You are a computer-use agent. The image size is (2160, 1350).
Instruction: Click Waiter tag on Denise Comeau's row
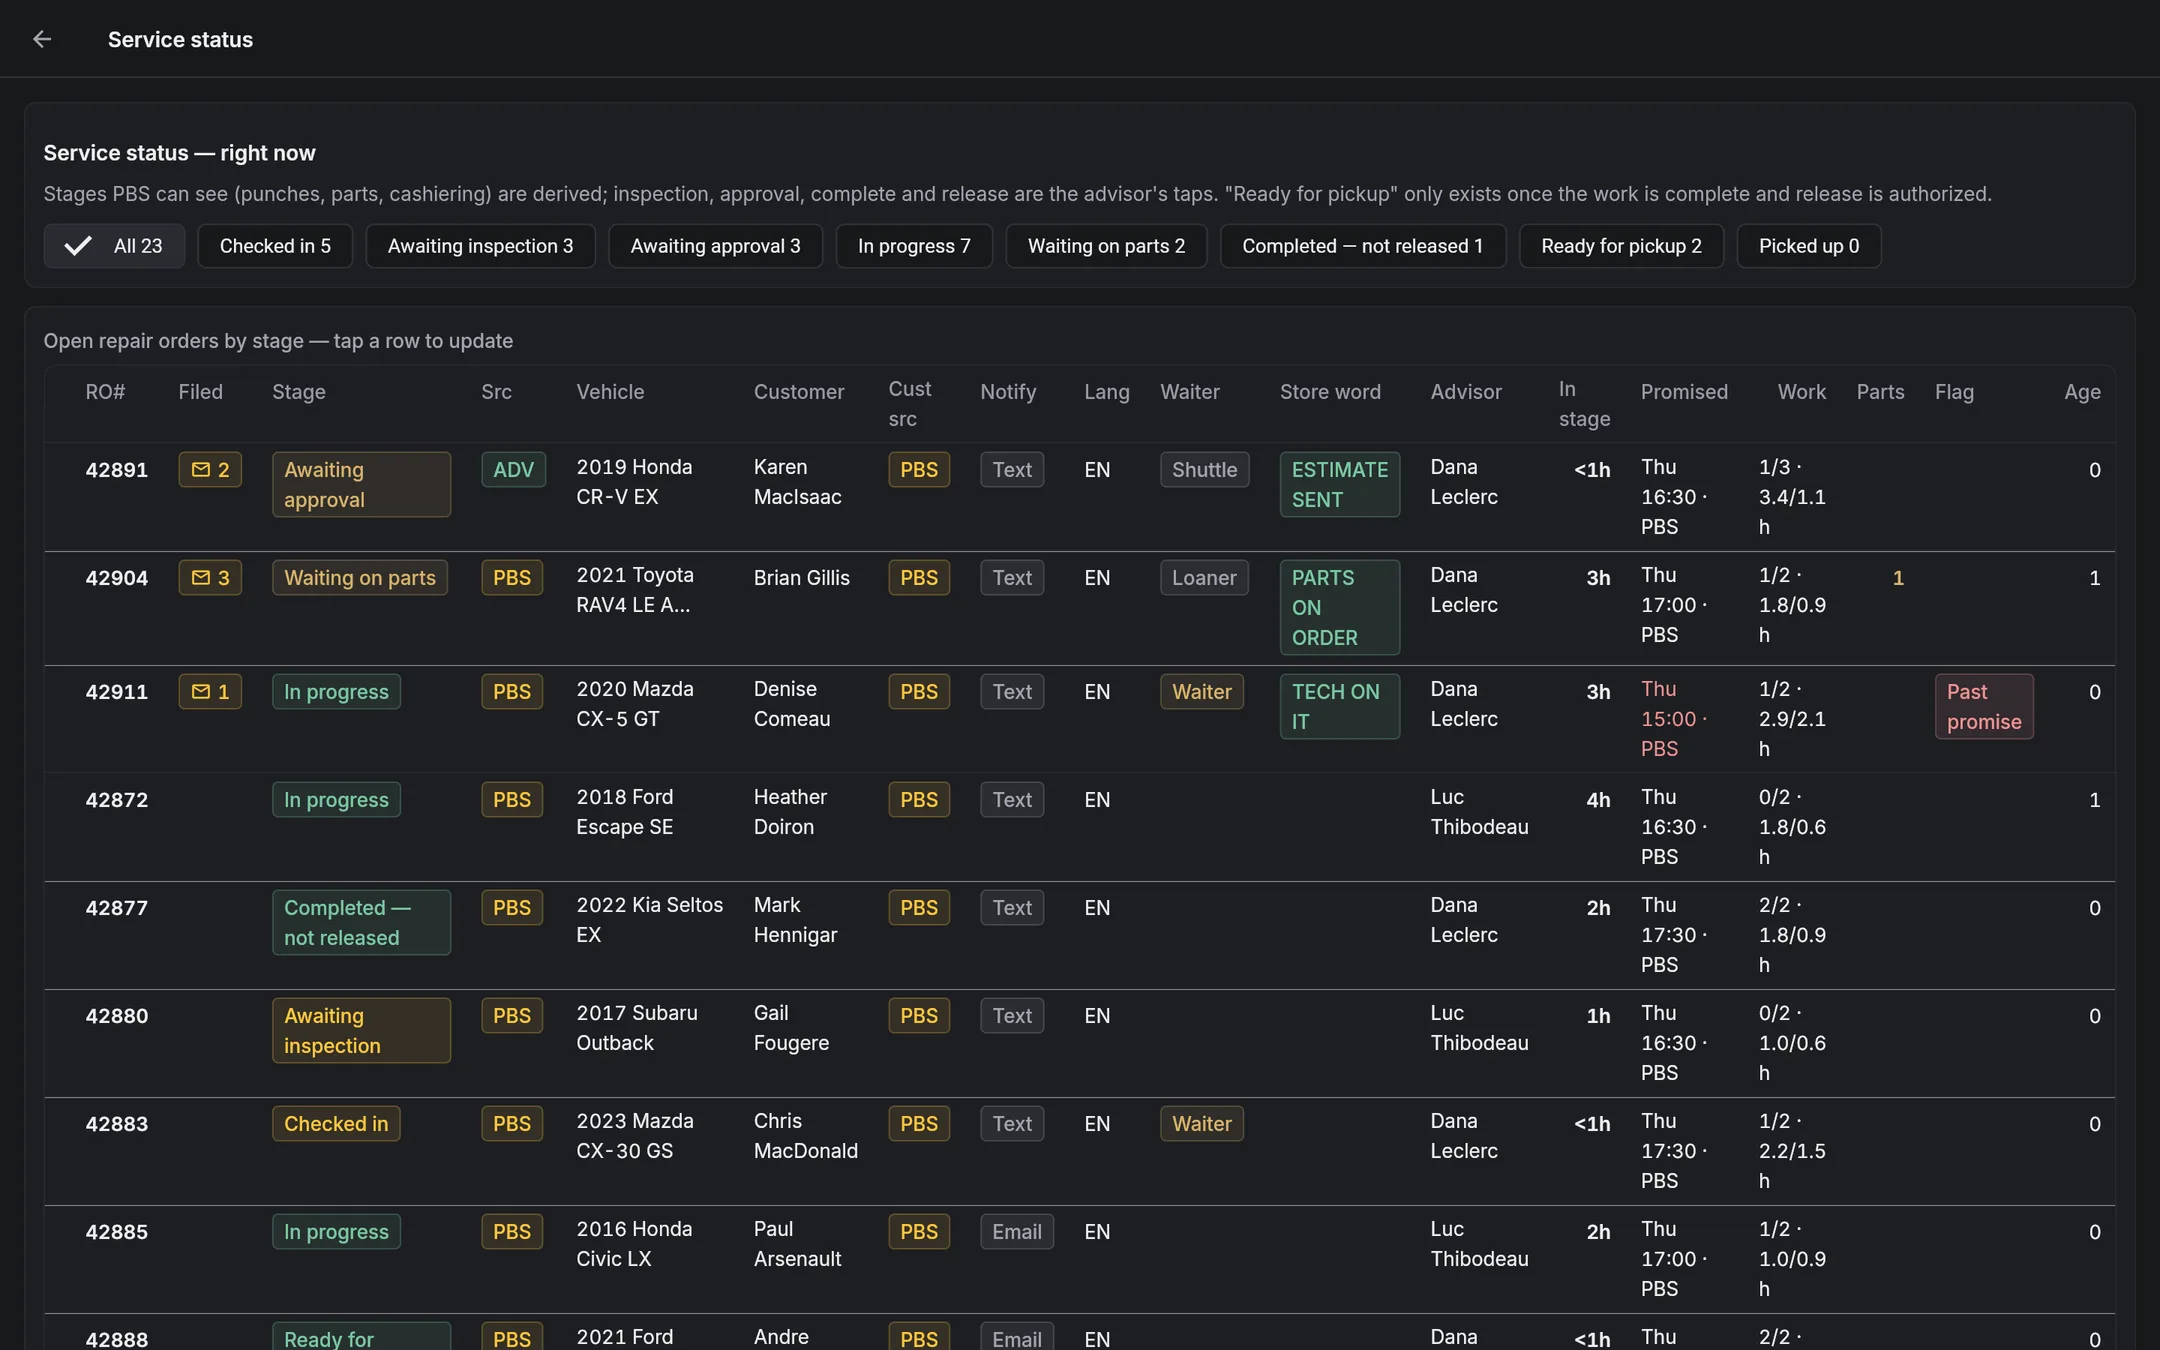(x=1202, y=692)
